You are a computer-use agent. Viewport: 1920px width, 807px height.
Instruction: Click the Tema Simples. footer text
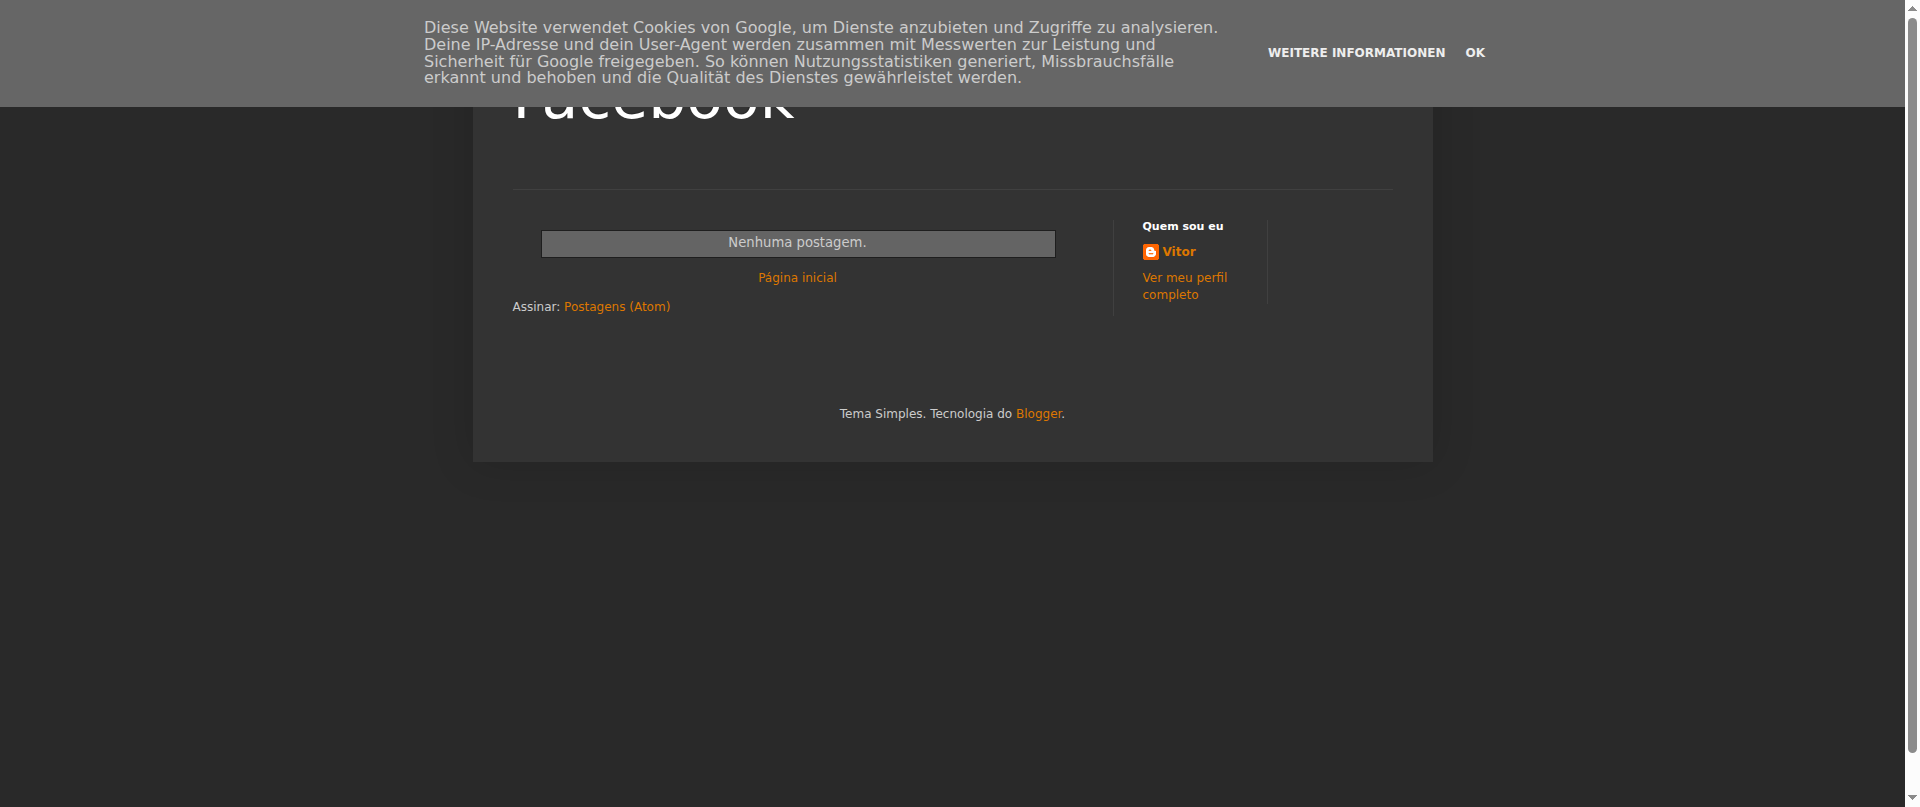[x=882, y=414]
